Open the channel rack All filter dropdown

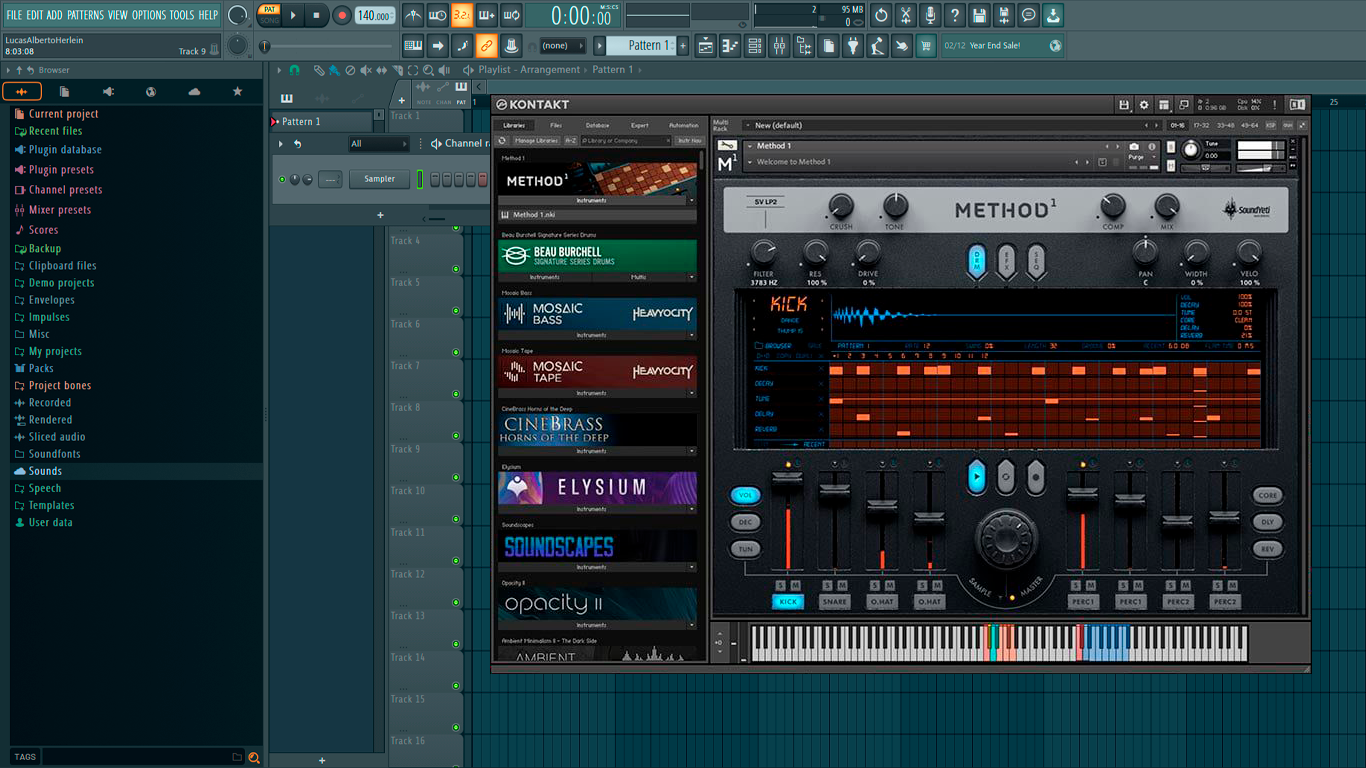(378, 144)
